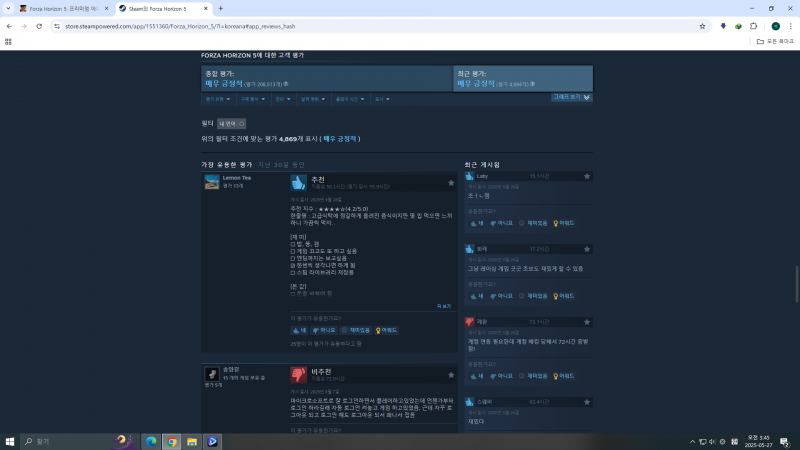Image resolution: width=800 pixels, height=450 pixels.
Task: Click the star icon on the 73.1시간 post
Action: [x=587, y=322]
